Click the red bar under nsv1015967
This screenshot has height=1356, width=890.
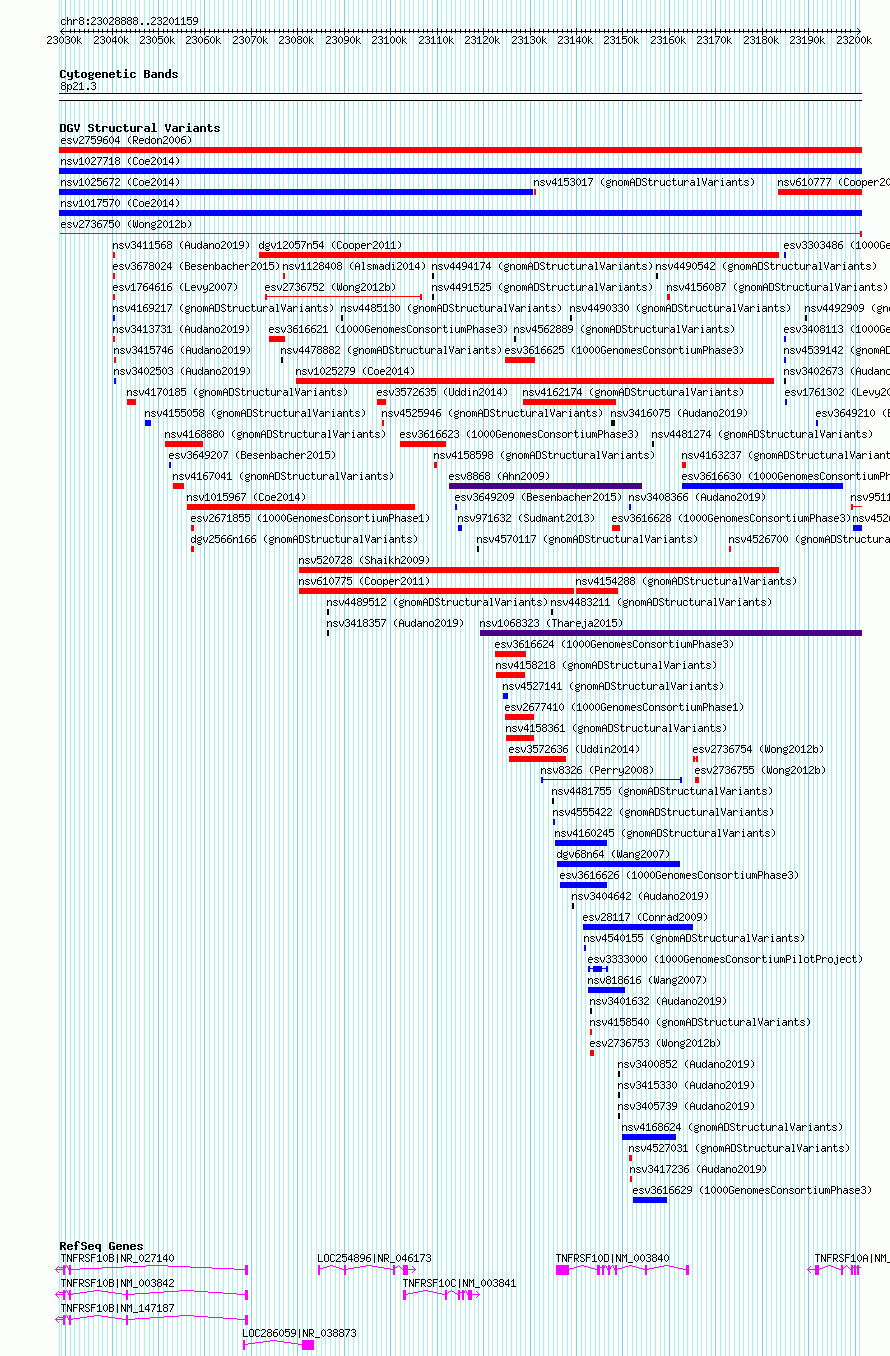click(301, 507)
